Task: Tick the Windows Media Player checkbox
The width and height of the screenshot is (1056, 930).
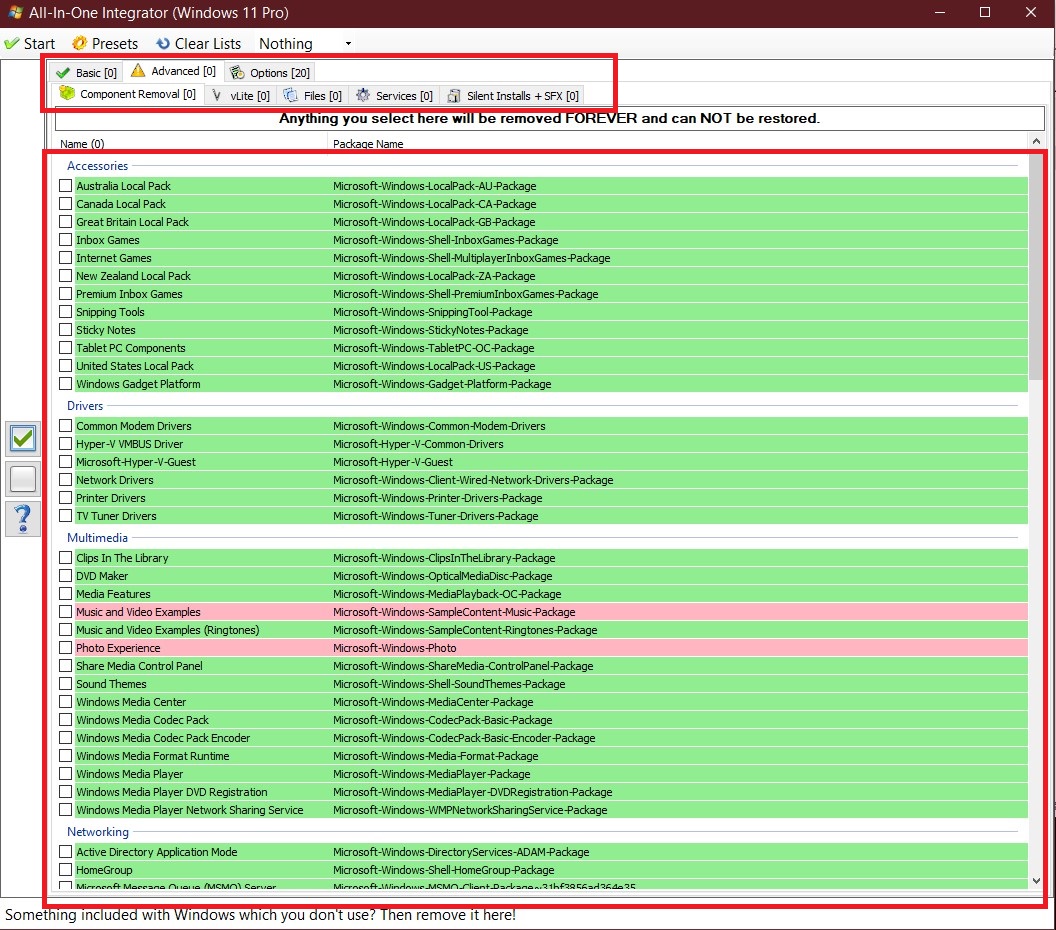Action: (x=65, y=773)
